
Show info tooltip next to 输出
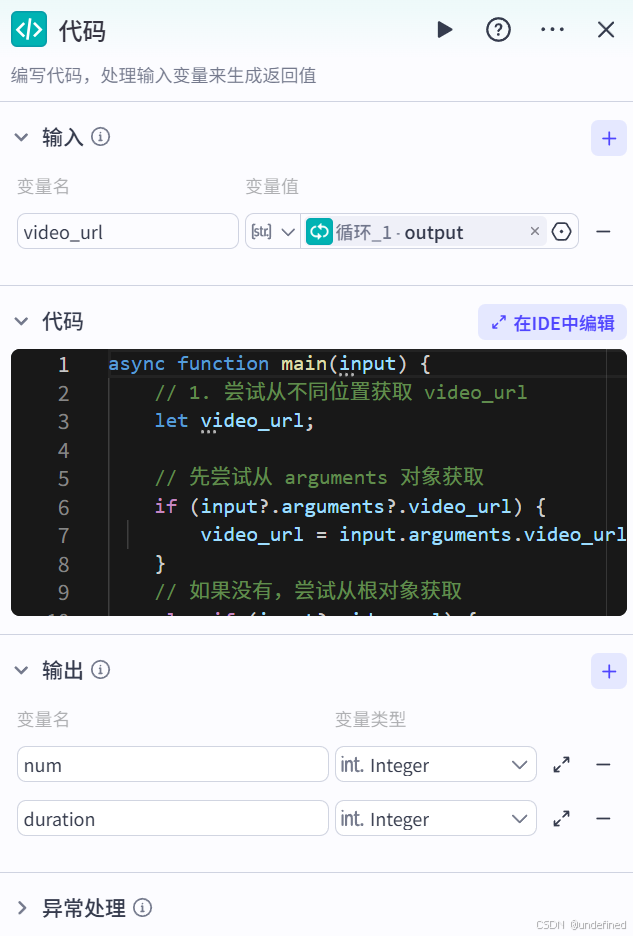point(100,670)
